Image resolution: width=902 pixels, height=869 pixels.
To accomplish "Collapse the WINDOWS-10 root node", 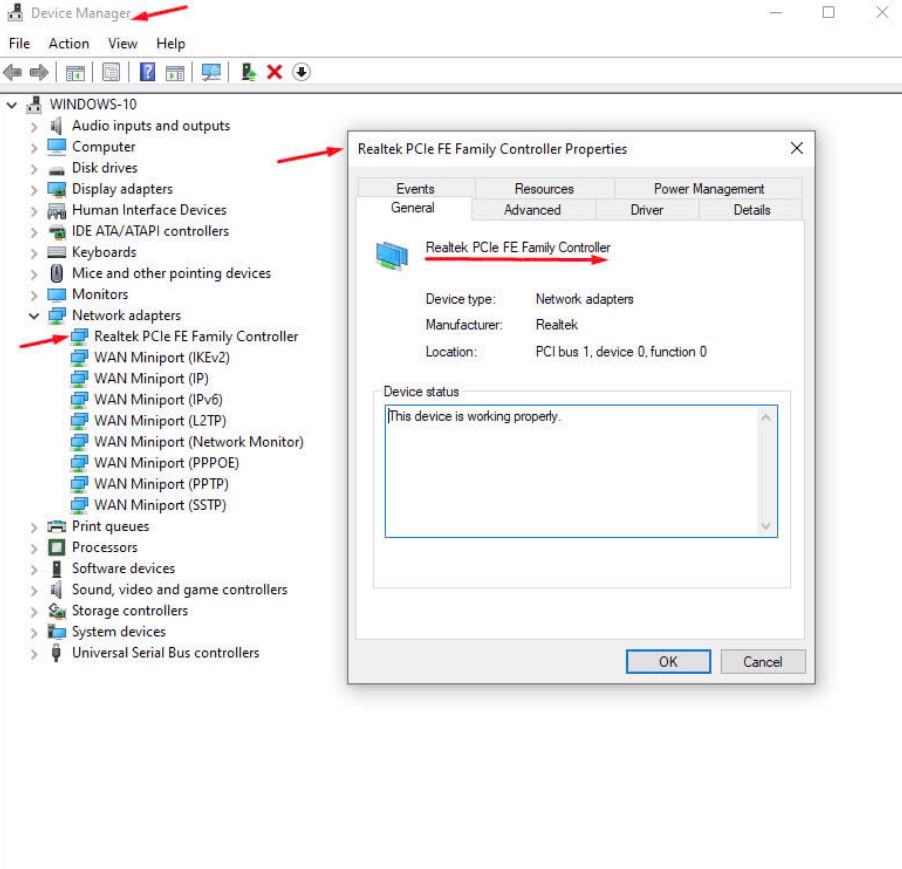I will 12,105.
